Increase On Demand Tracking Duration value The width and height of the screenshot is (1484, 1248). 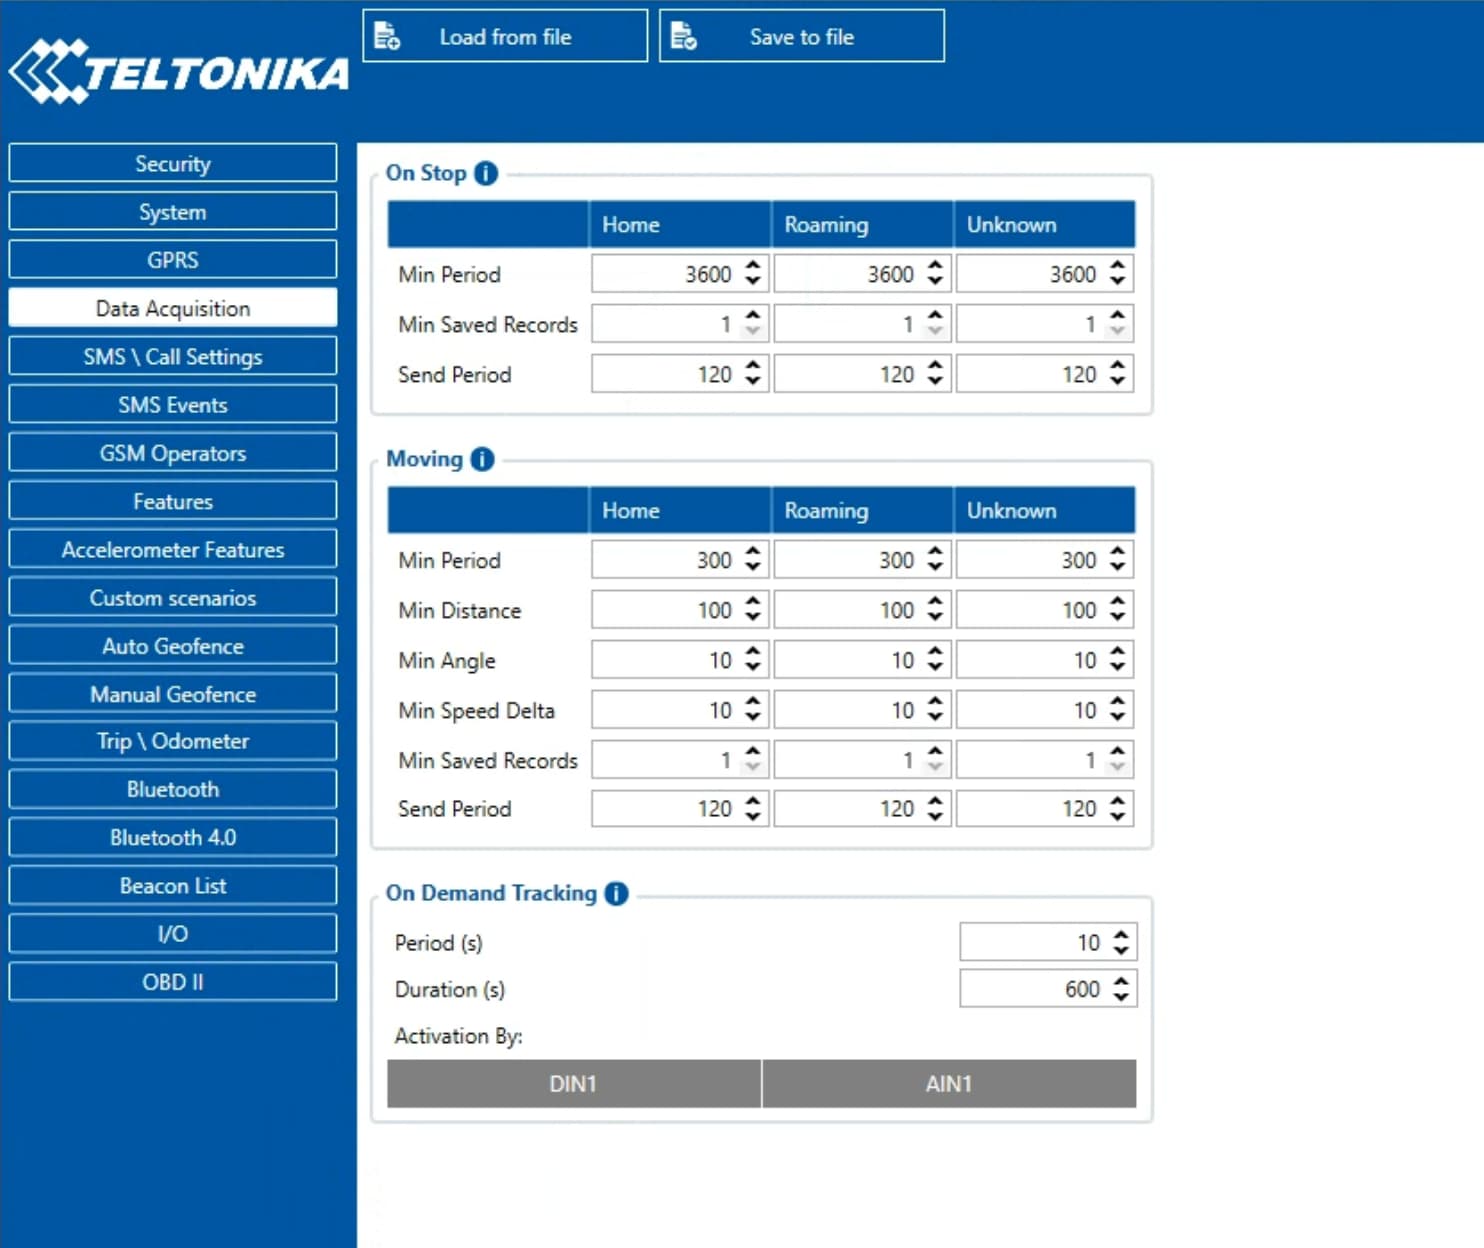(1121, 981)
